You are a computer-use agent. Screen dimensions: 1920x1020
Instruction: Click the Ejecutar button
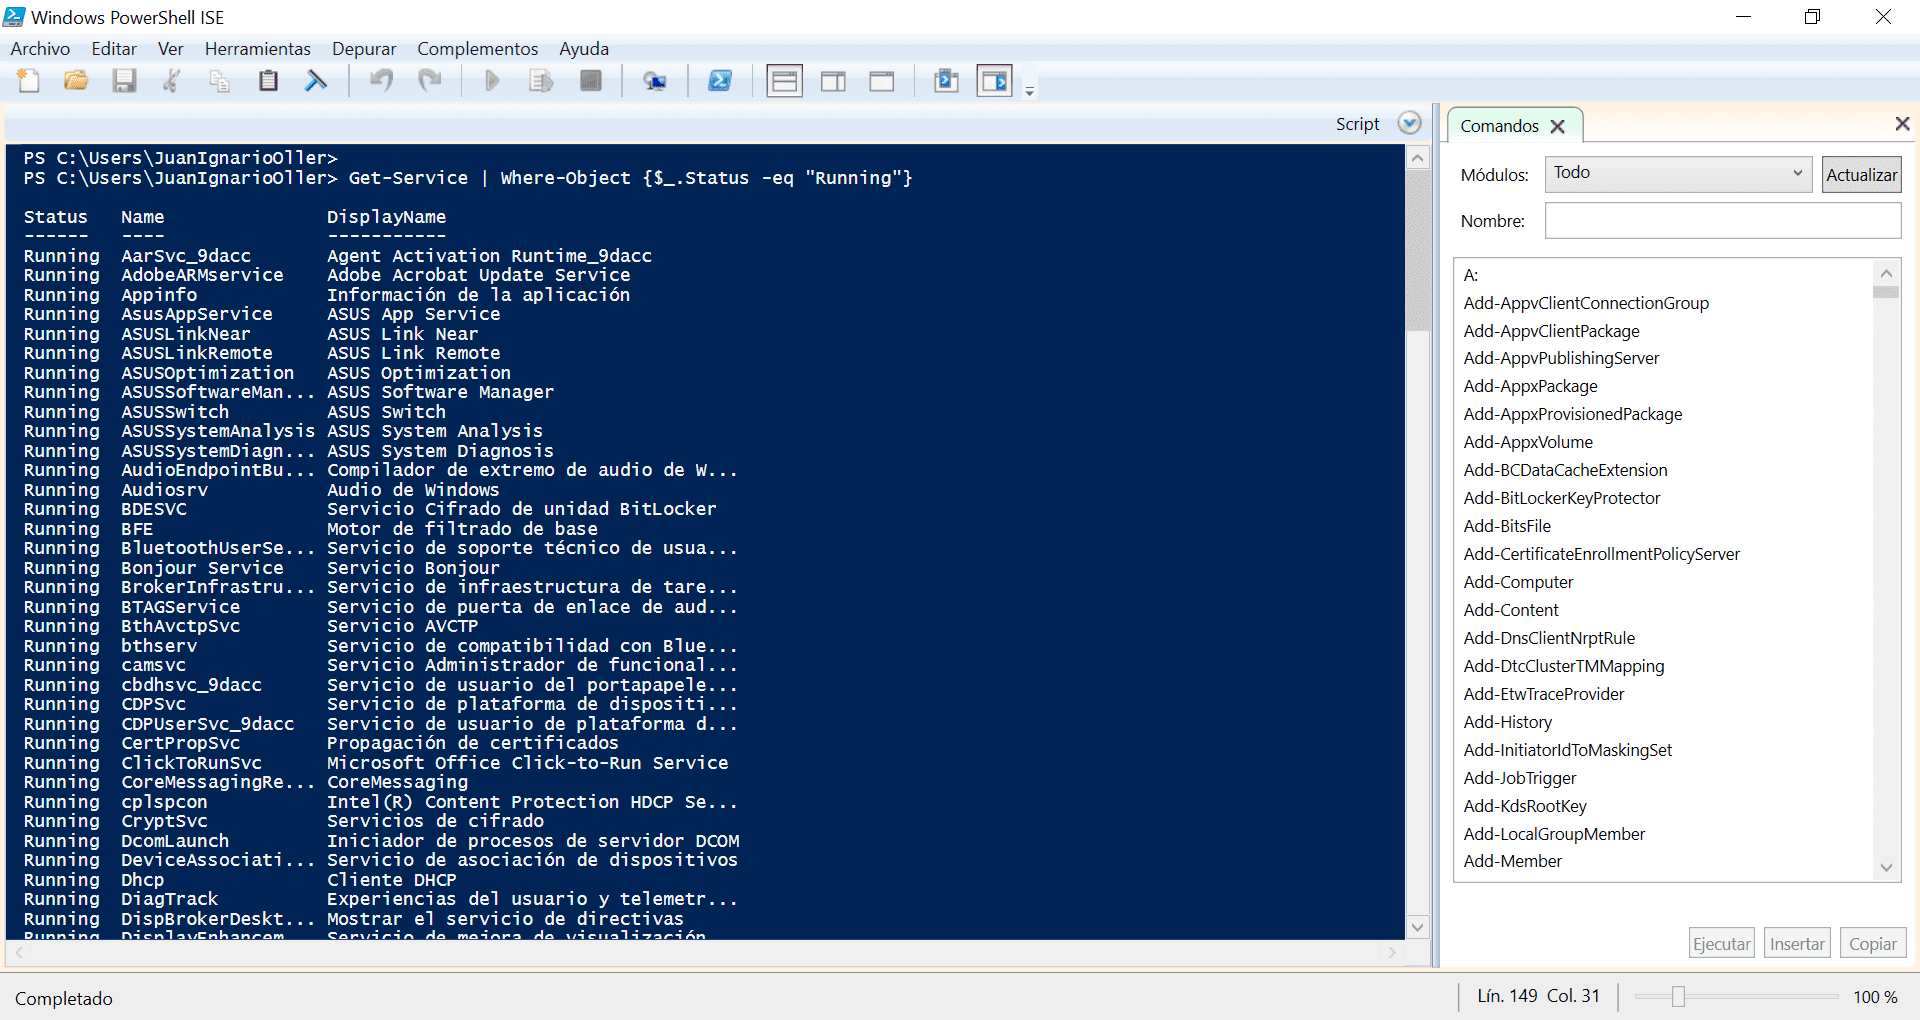coord(1721,944)
